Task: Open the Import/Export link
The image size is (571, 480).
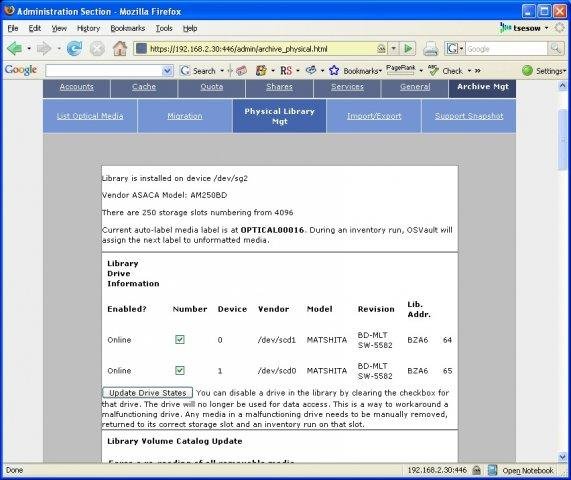Action: tap(374, 116)
